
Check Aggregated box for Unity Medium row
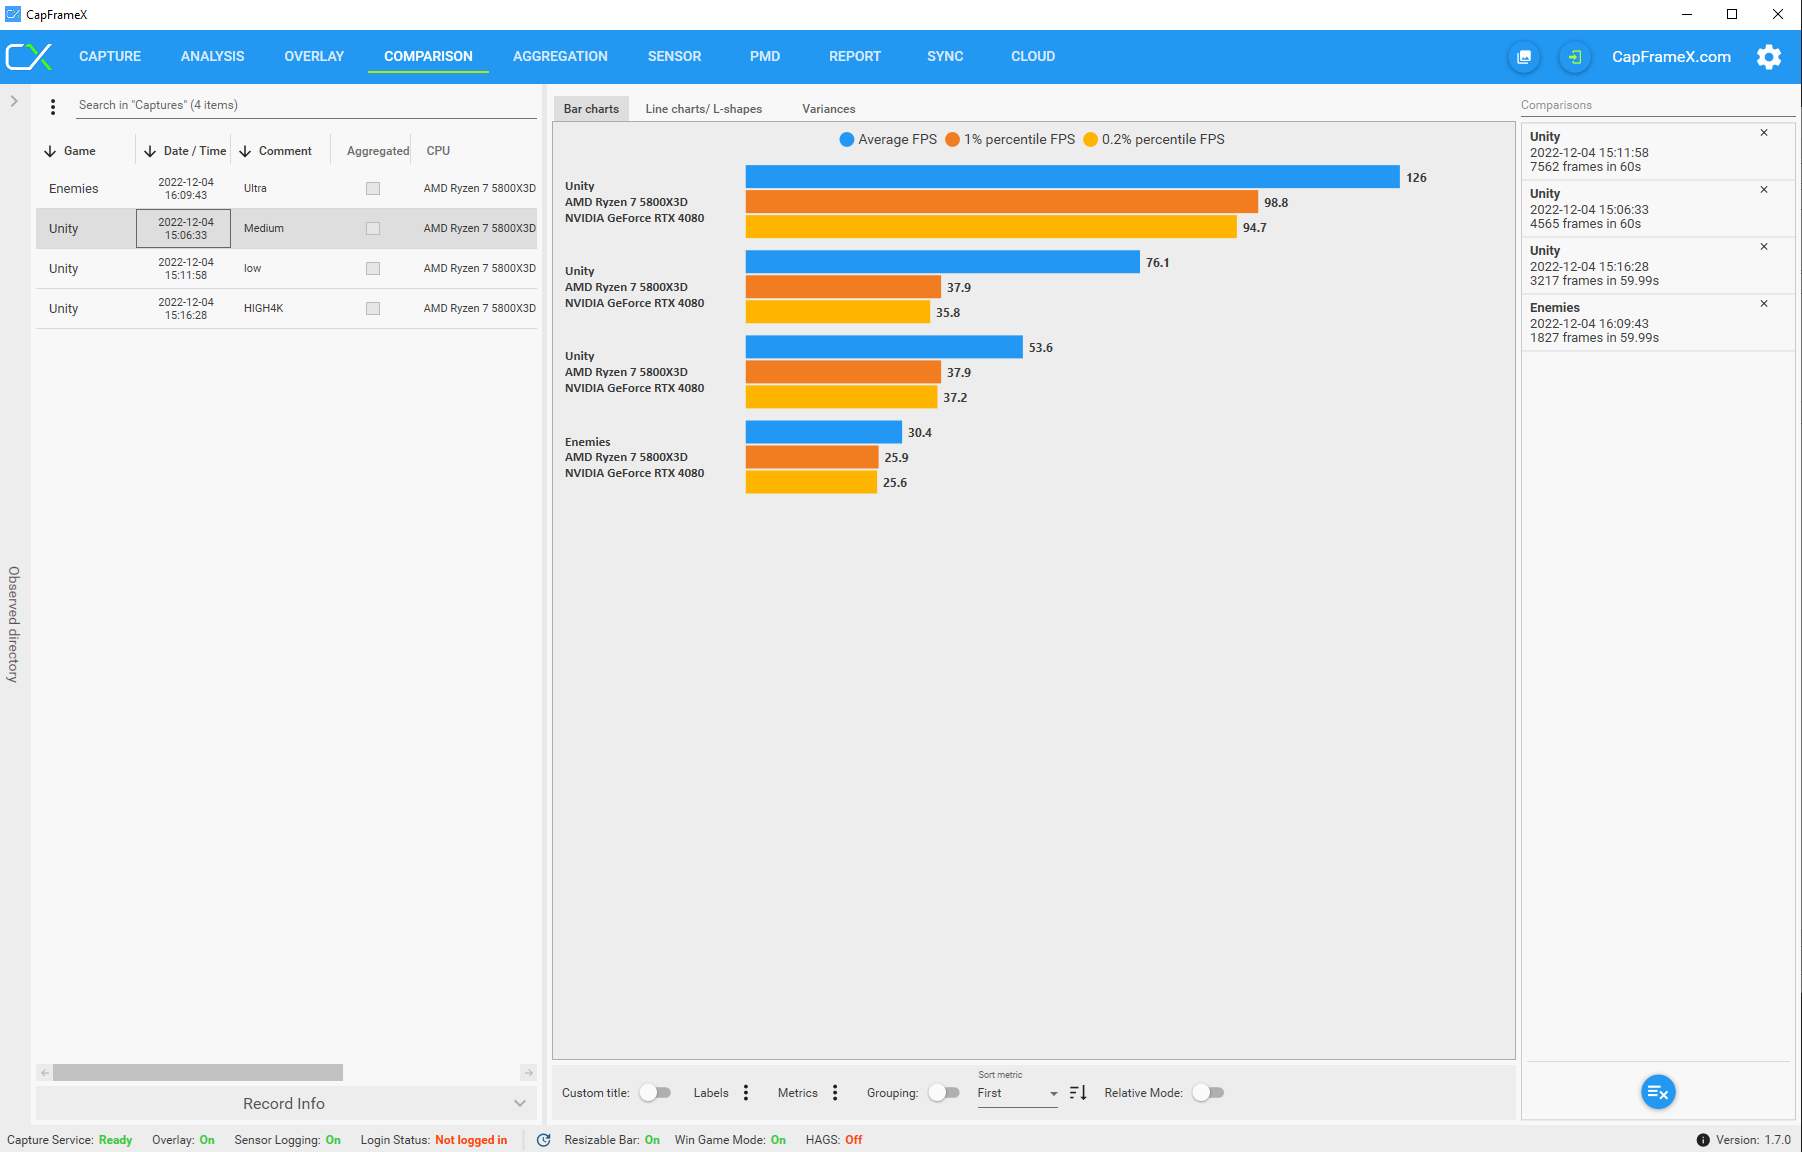373,228
